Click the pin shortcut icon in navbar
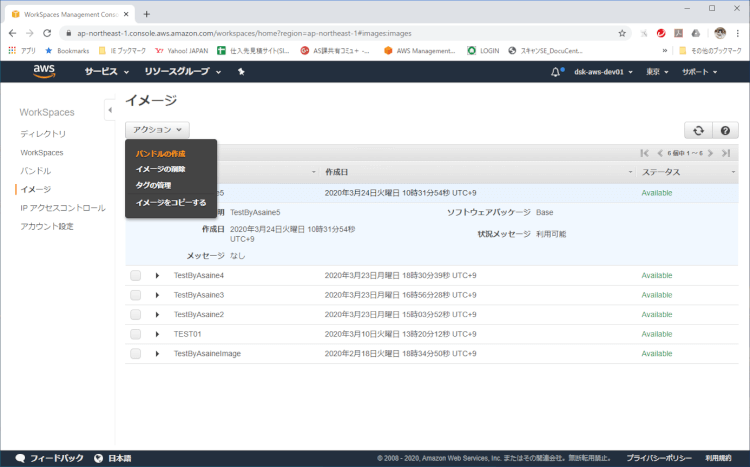 pos(241,72)
